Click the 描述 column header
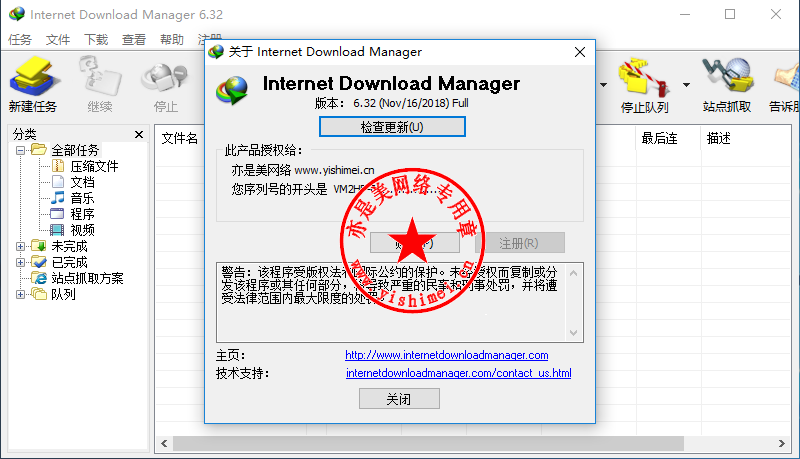The image size is (800, 459). click(x=718, y=138)
